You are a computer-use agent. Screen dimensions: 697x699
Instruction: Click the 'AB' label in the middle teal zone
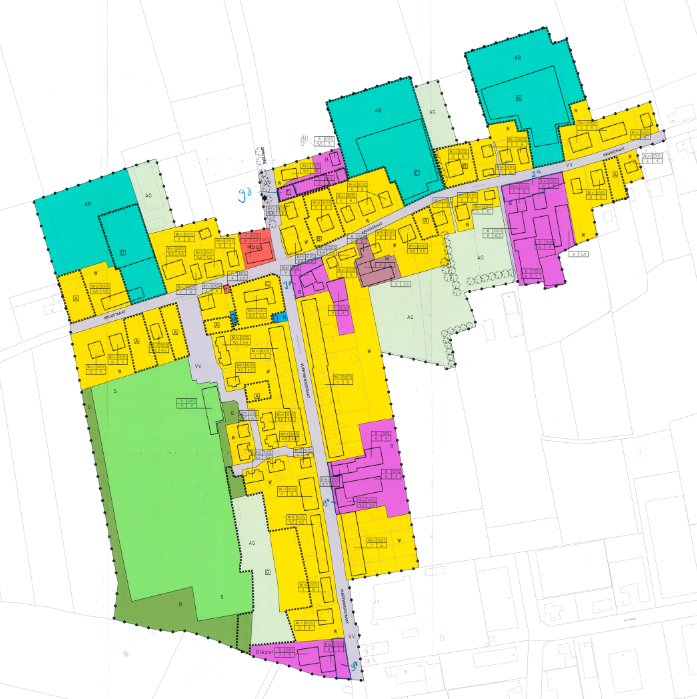tap(378, 110)
